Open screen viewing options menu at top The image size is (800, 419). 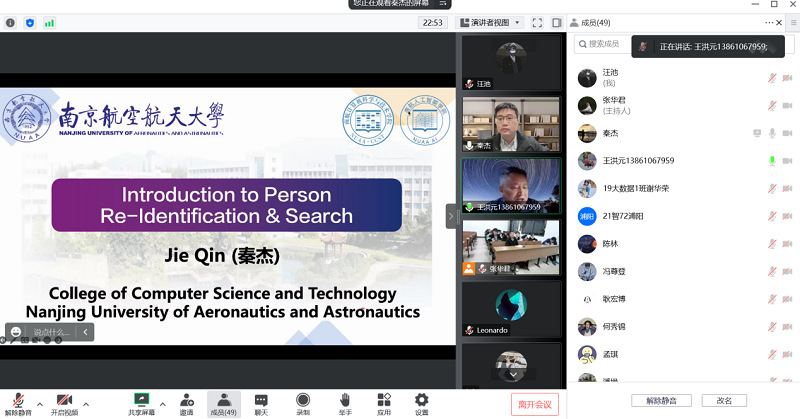[443, 3]
